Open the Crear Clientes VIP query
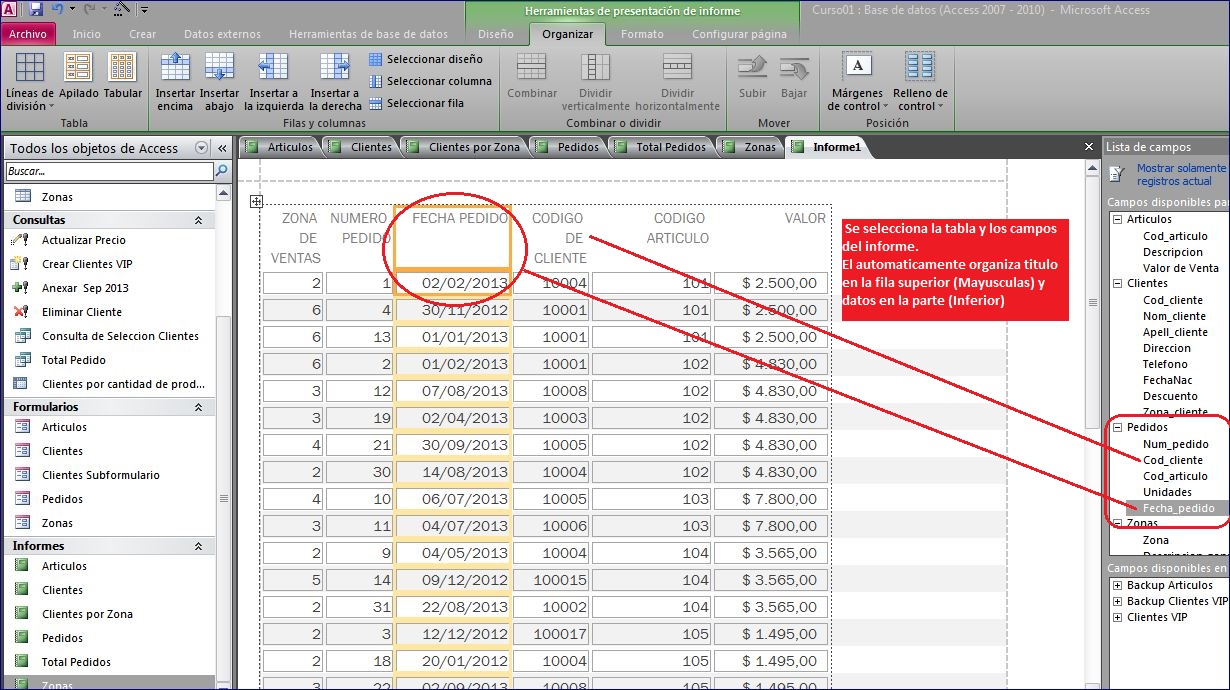The width and height of the screenshot is (1230, 690). pos(86,264)
